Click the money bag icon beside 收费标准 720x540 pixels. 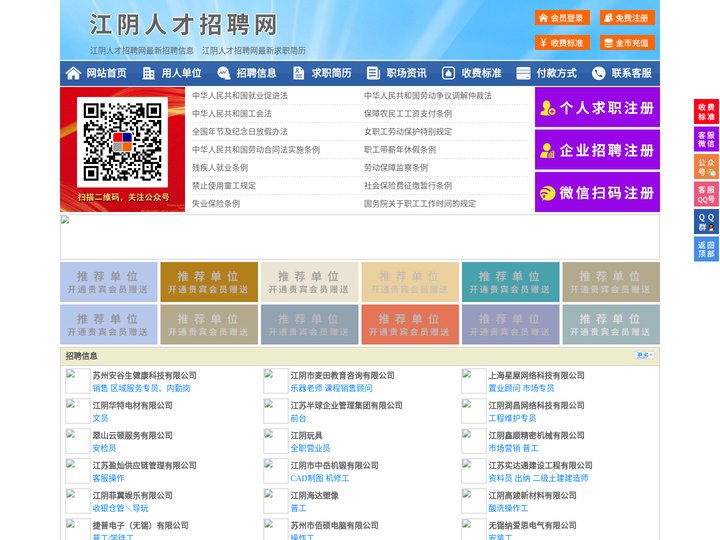tap(448, 73)
